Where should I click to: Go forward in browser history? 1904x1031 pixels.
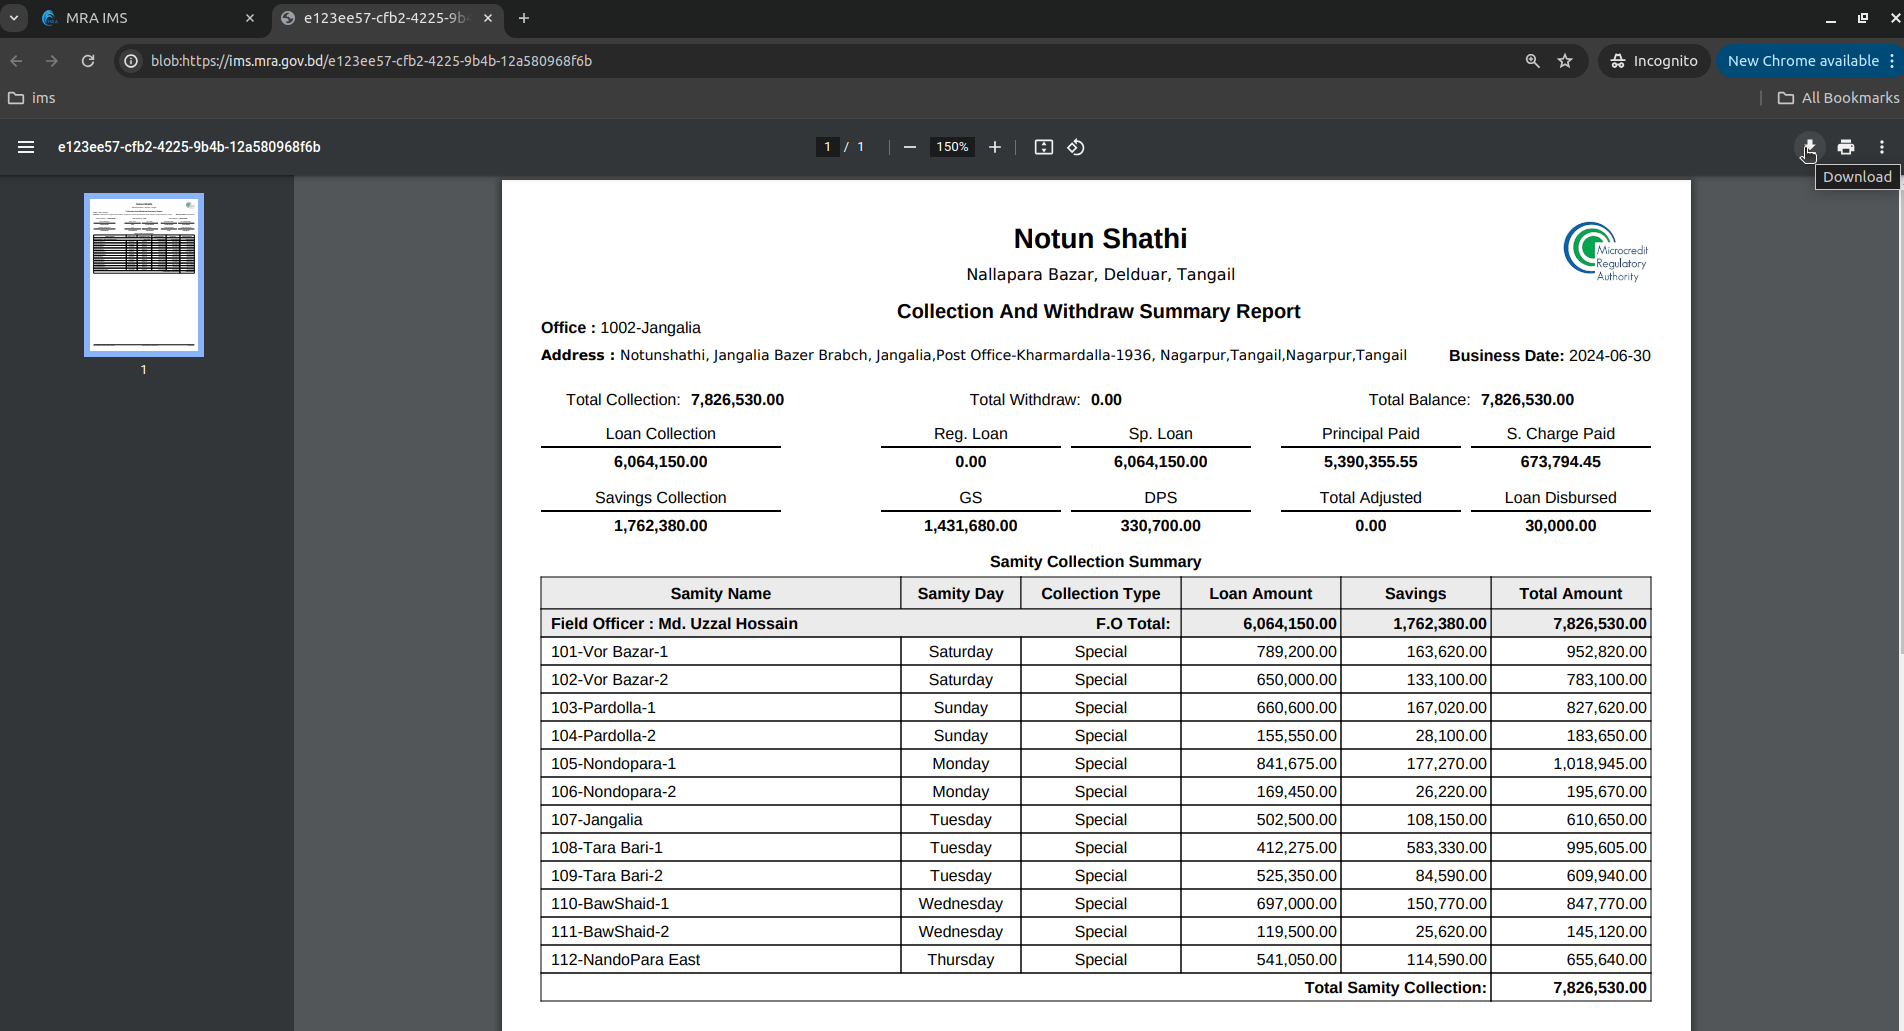click(x=52, y=61)
